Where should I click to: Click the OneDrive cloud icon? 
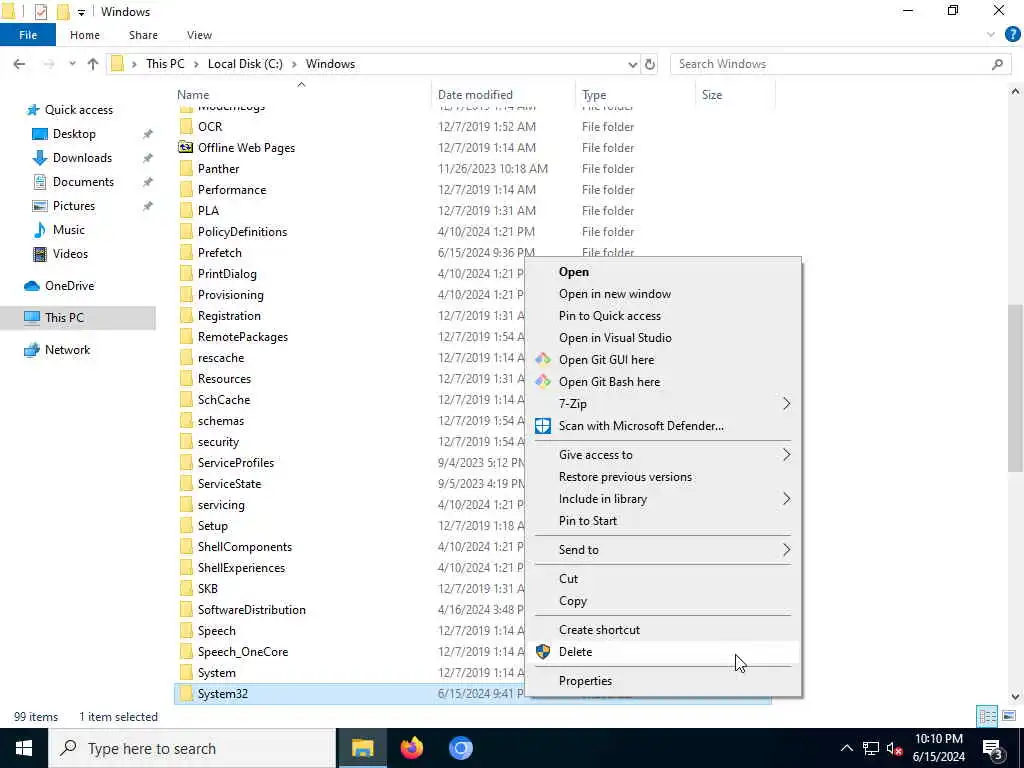(x=32, y=286)
